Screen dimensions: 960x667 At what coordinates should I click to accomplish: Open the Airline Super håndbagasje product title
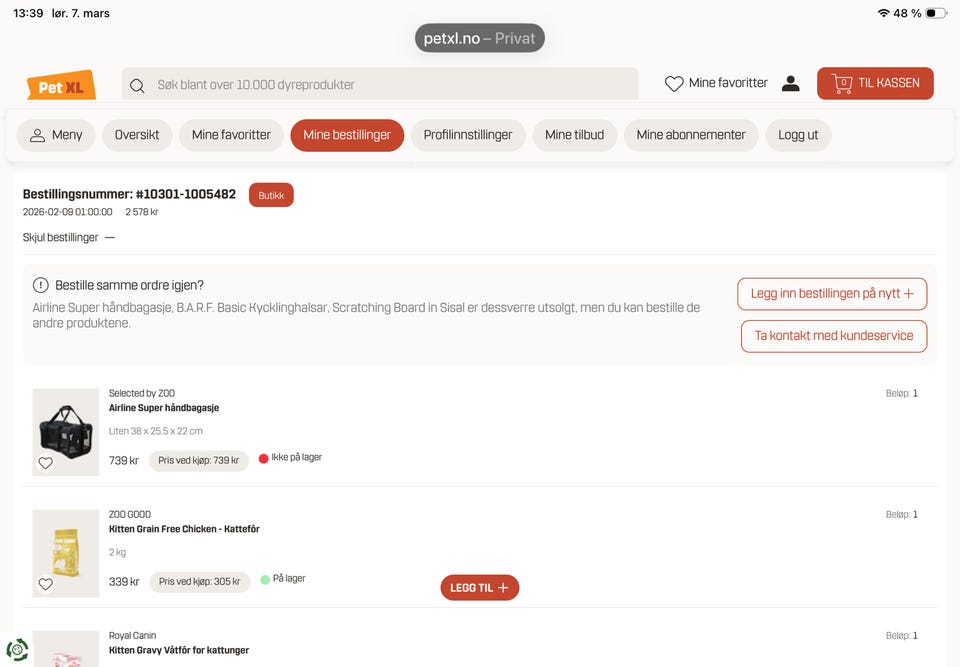click(x=164, y=408)
